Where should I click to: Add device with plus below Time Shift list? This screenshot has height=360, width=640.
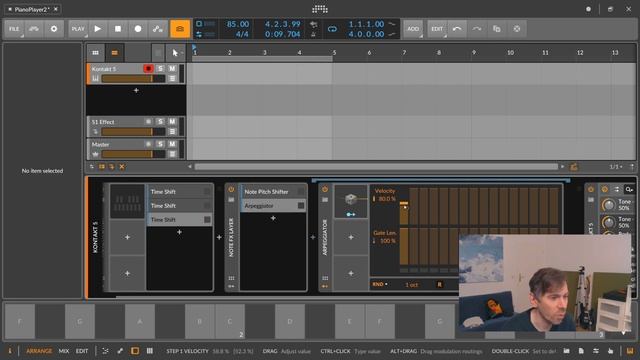tap(179, 232)
